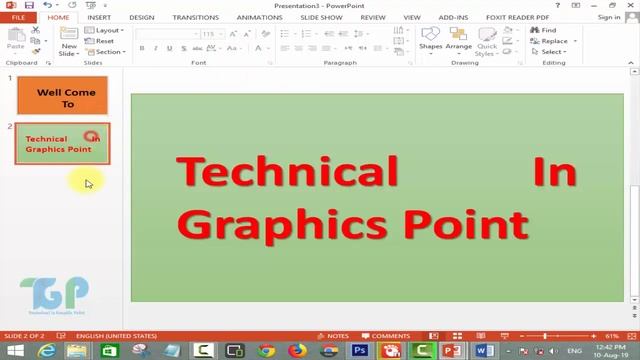
Task: Click the ENG input language indicator
Action: point(574,351)
